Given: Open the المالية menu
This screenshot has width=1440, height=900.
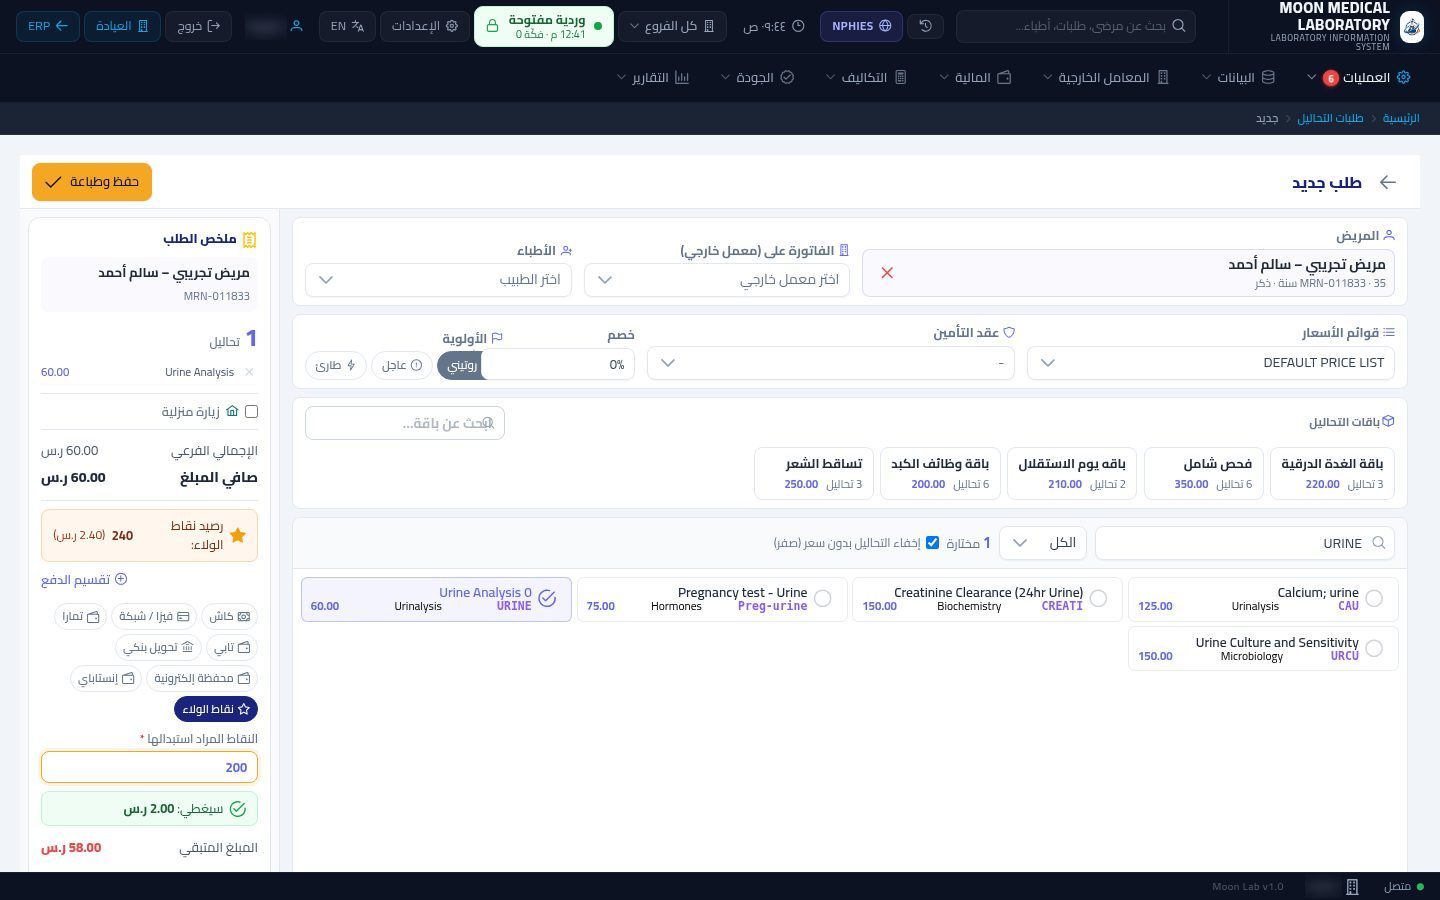Looking at the screenshot, I should (x=975, y=78).
